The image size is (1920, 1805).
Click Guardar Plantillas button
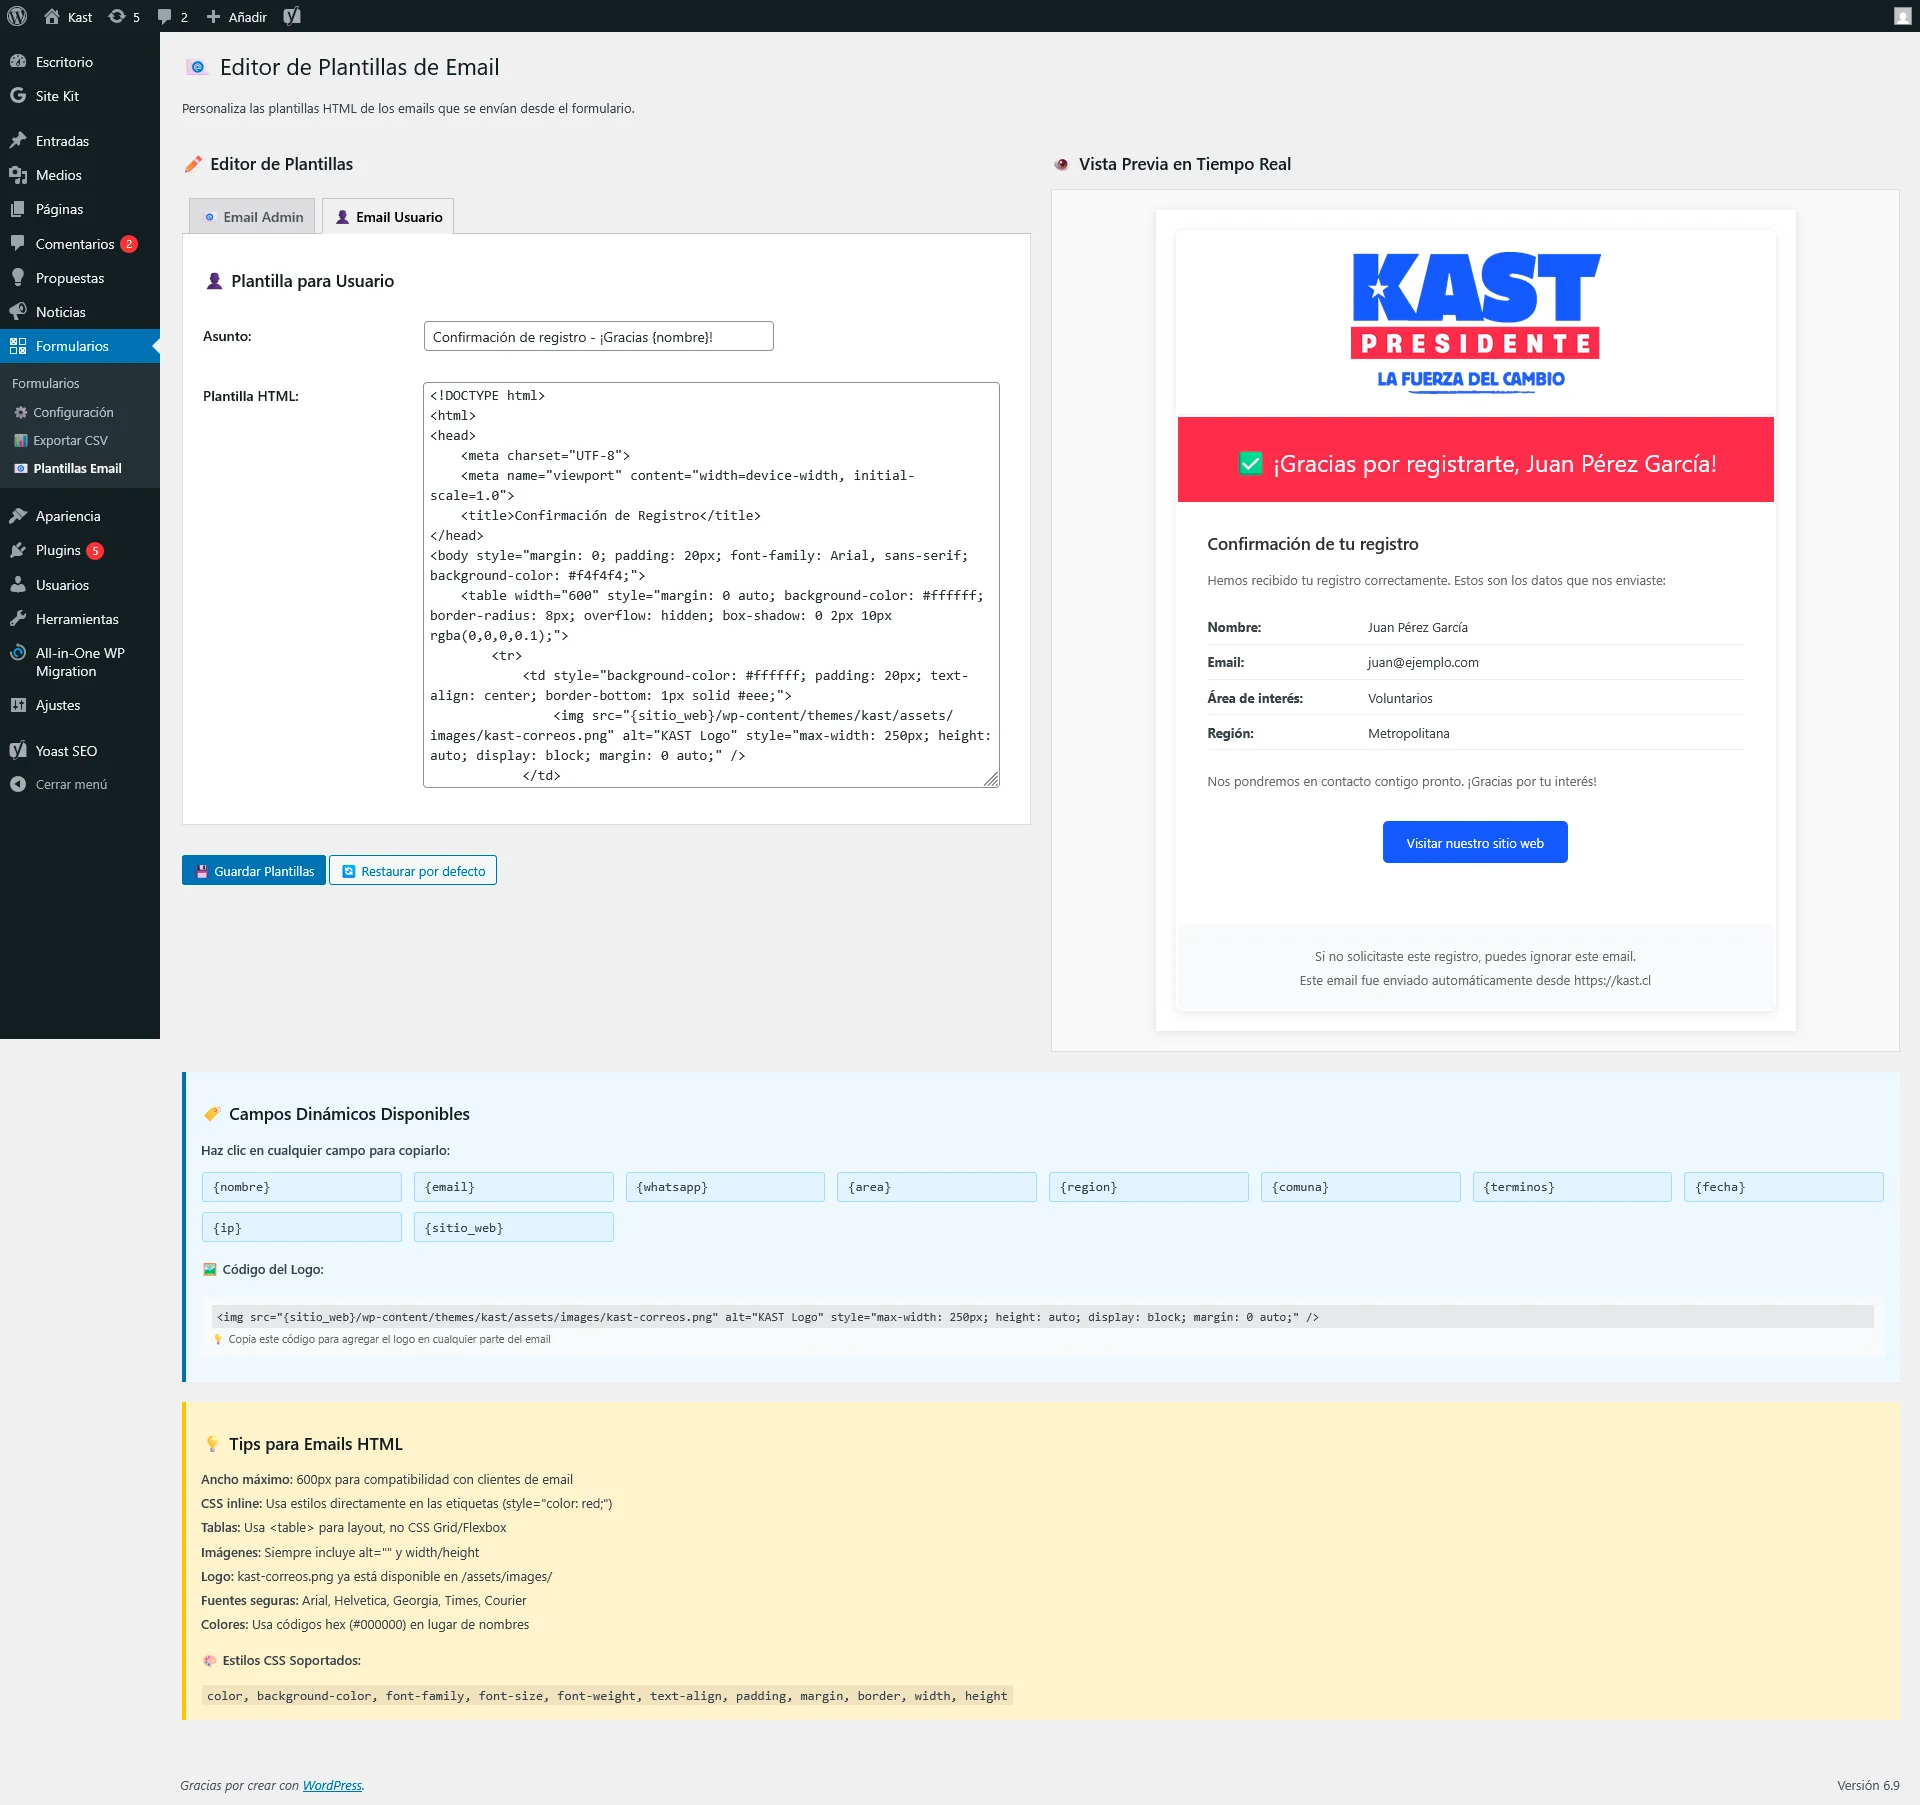254,871
